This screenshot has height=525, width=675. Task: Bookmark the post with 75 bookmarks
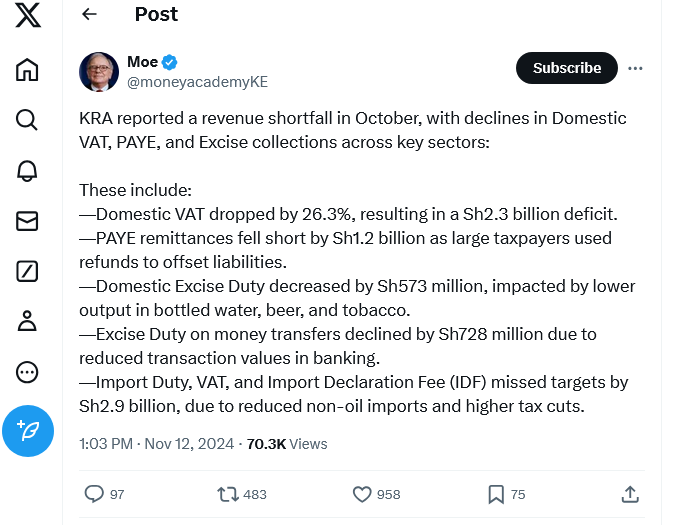pos(496,494)
